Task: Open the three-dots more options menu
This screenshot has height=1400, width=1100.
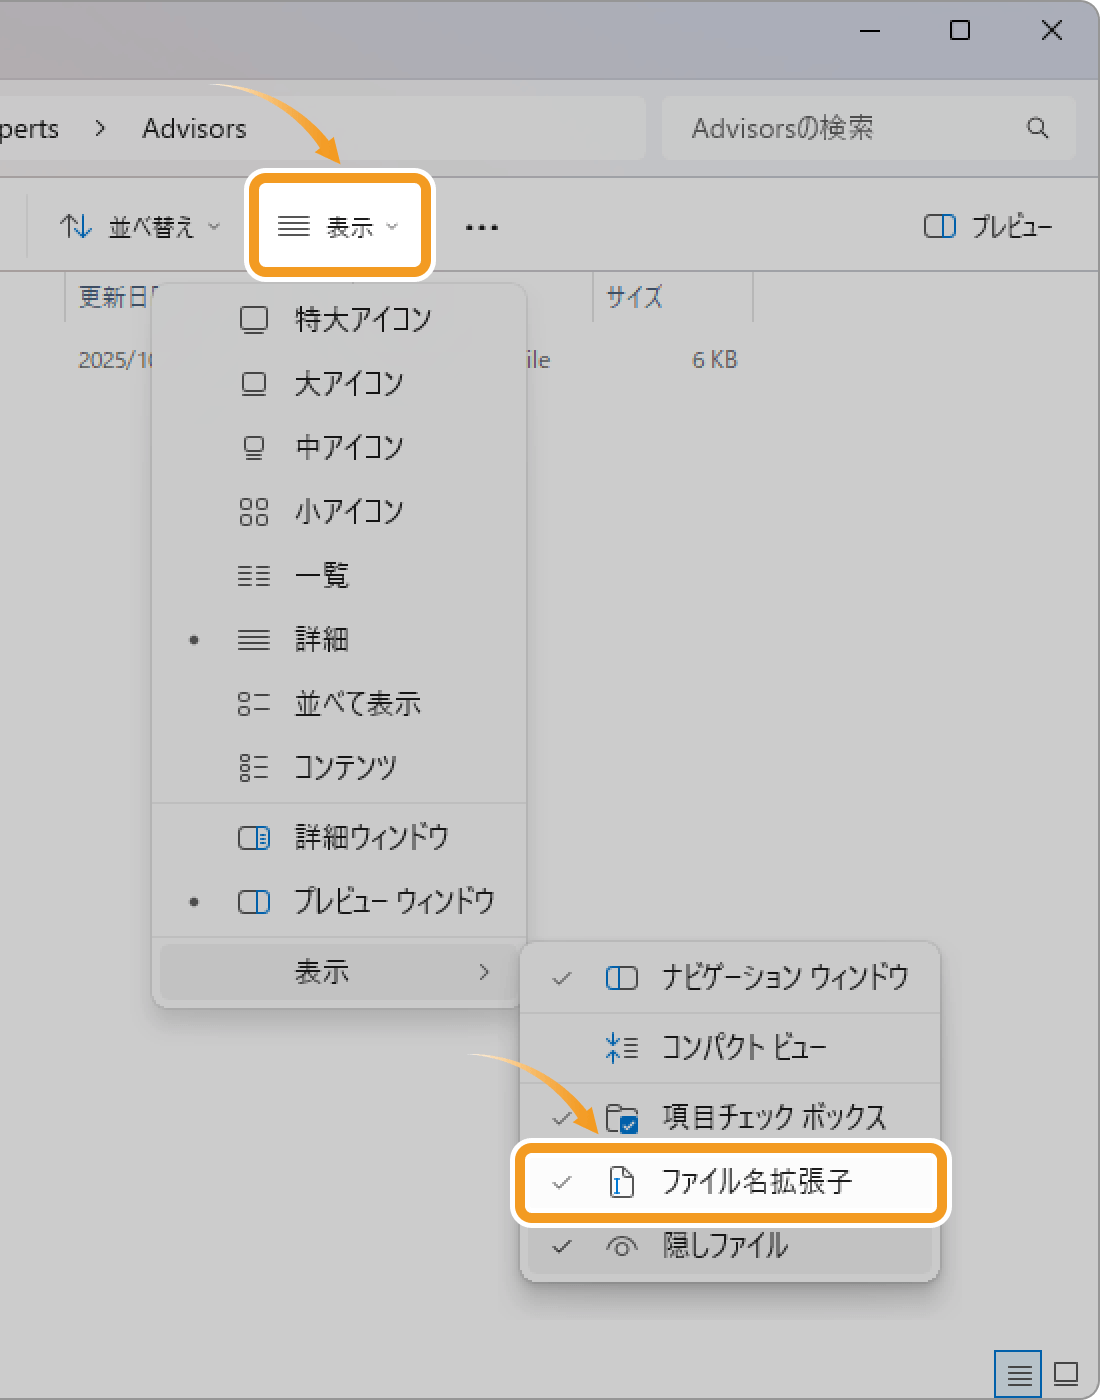Action: (x=481, y=228)
